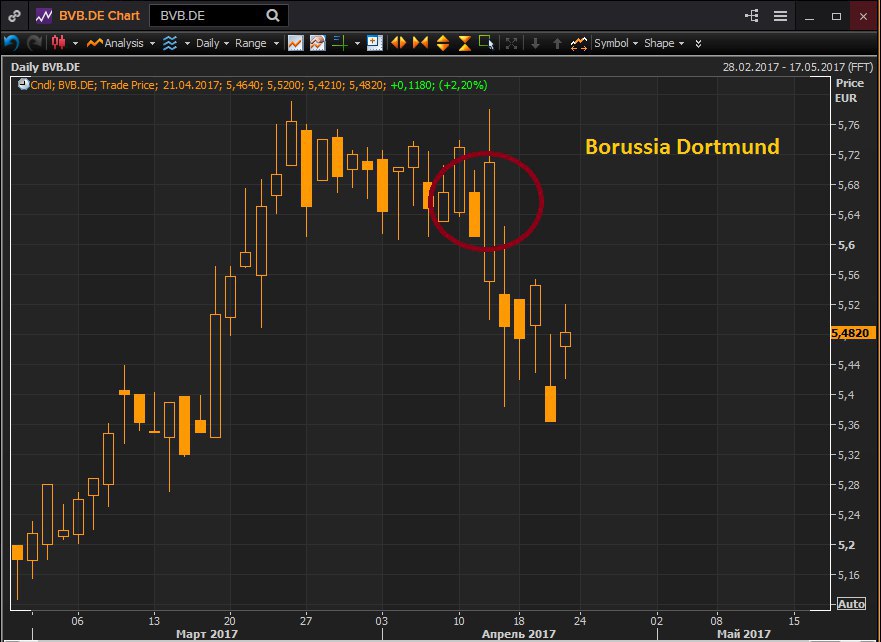Open the hamburger menu in title bar

[780, 16]
